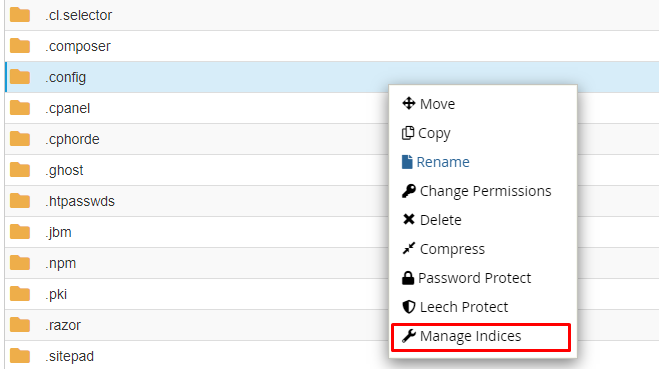Viewport: 659px width, 369px height.
Task: Choose Copy from the context menu
Action: tap(434, 133)
